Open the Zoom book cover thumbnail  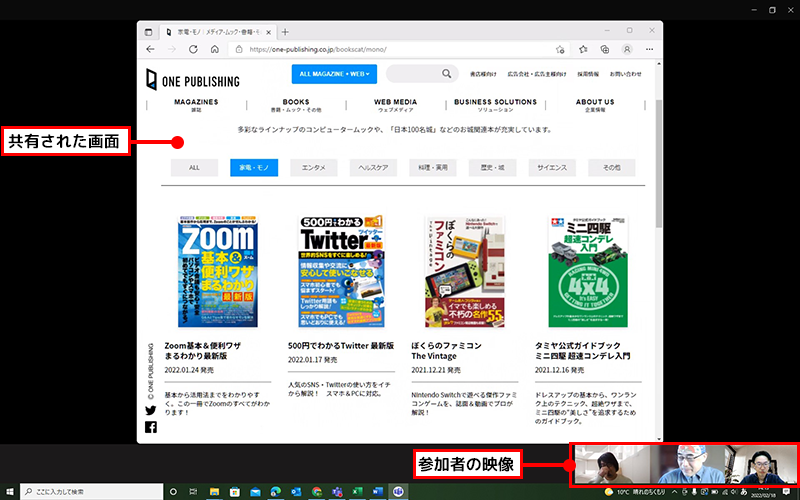218,271
